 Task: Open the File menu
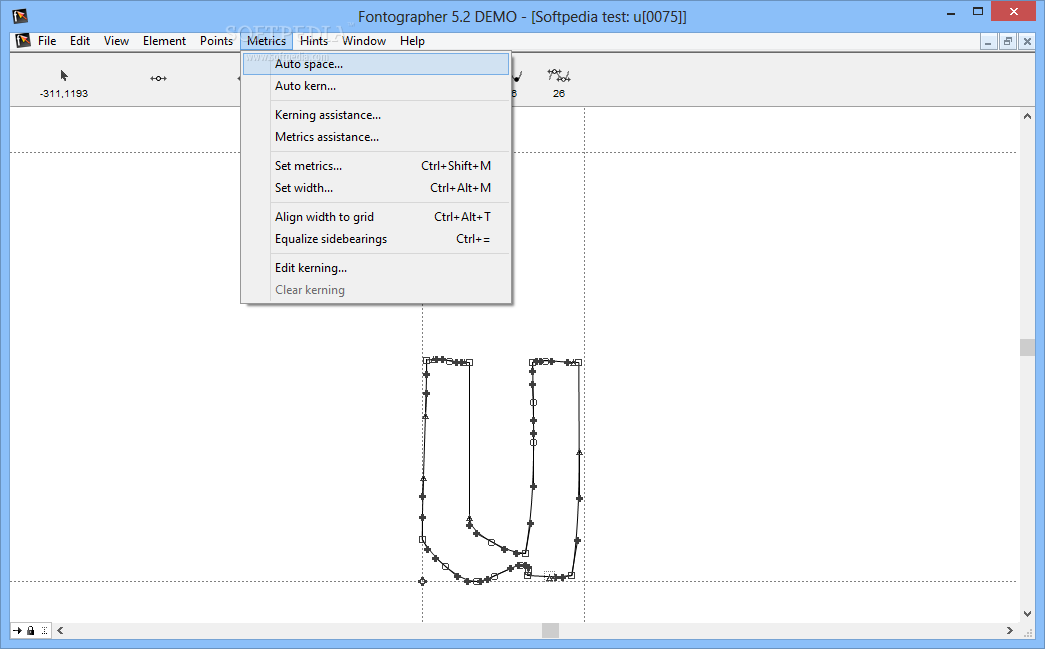47,41
